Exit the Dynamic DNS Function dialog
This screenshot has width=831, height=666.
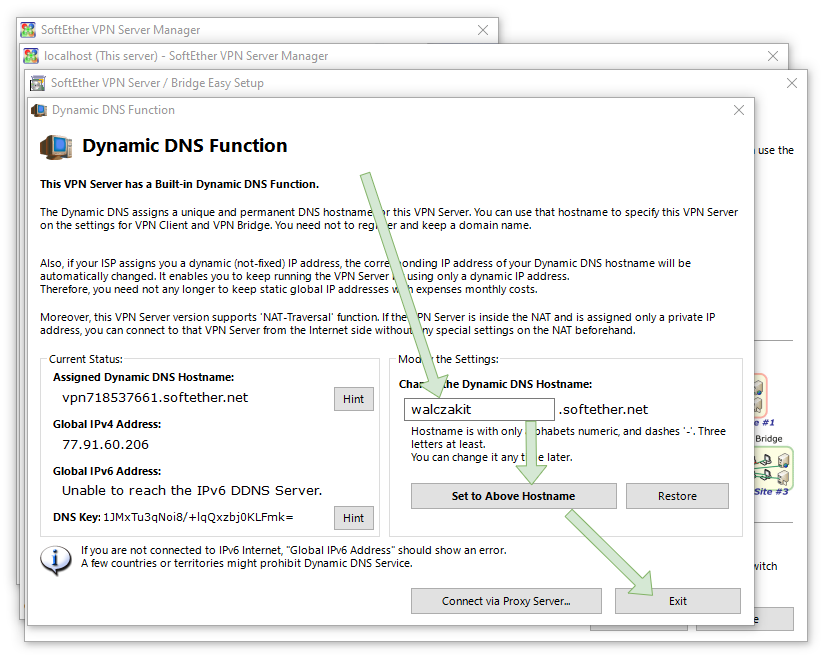pos(677,601)
